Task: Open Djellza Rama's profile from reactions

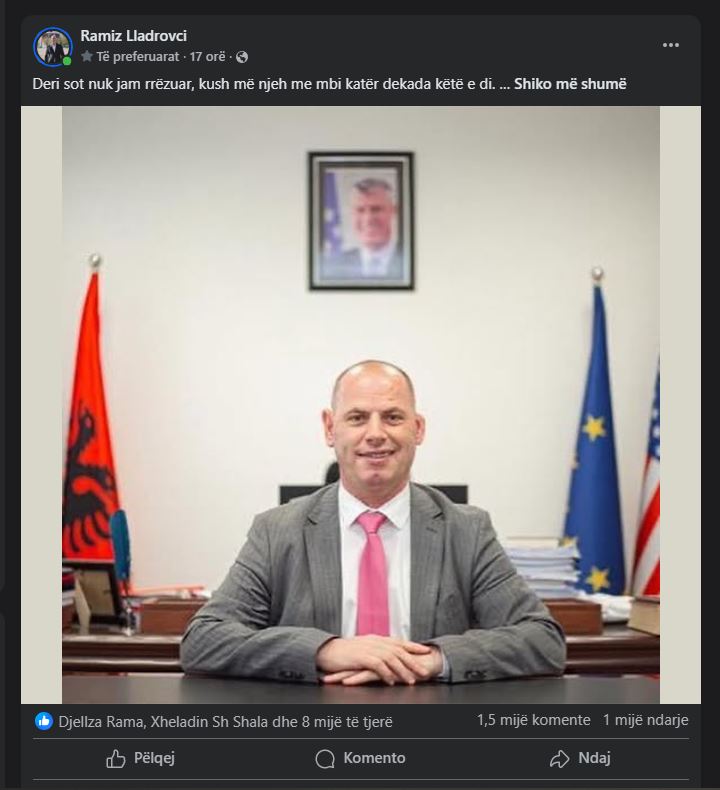Action: point(102,722)
